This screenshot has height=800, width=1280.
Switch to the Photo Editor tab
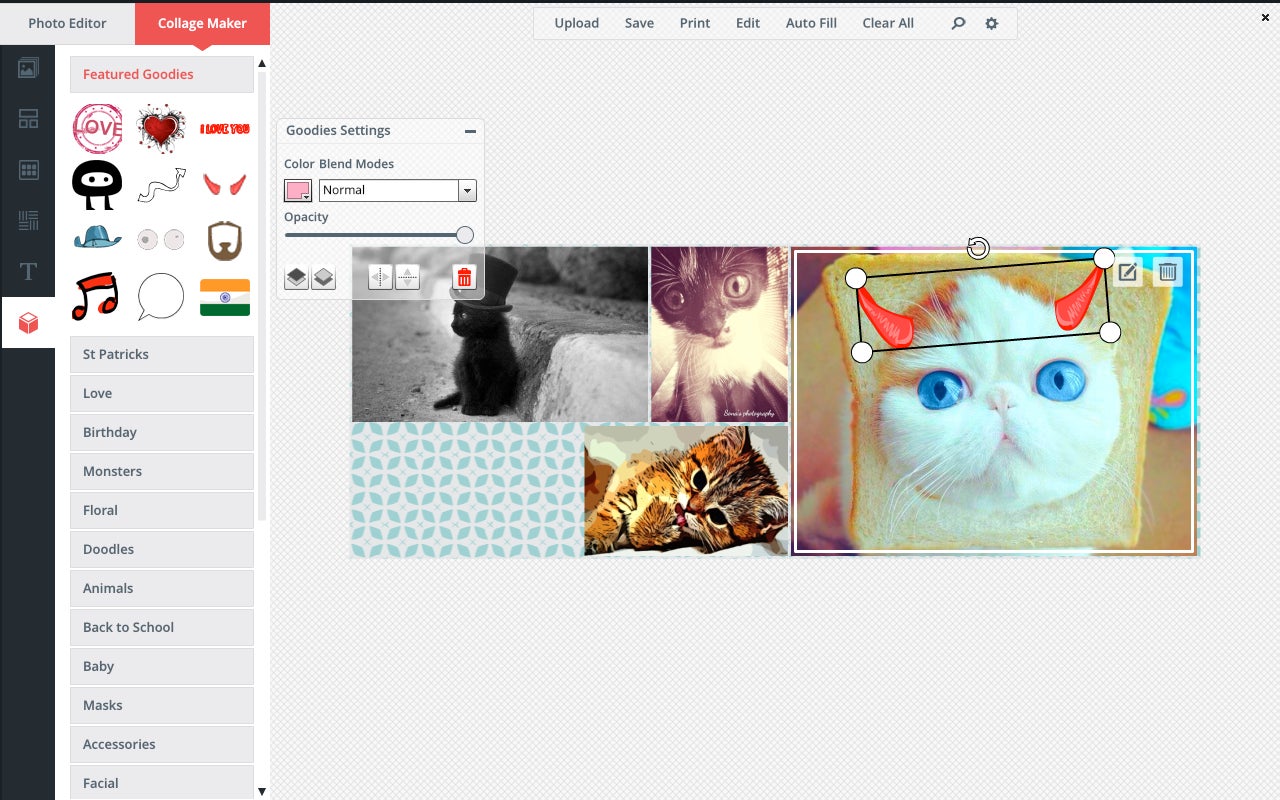66,22
